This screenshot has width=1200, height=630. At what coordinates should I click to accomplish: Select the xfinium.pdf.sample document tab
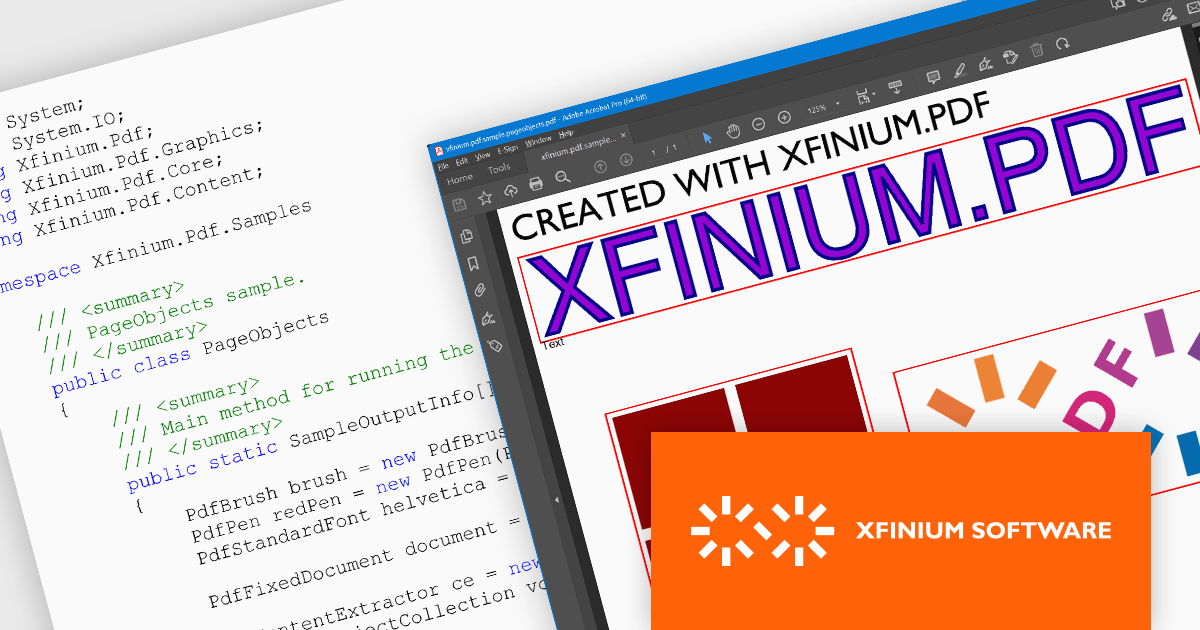(578, 148)
